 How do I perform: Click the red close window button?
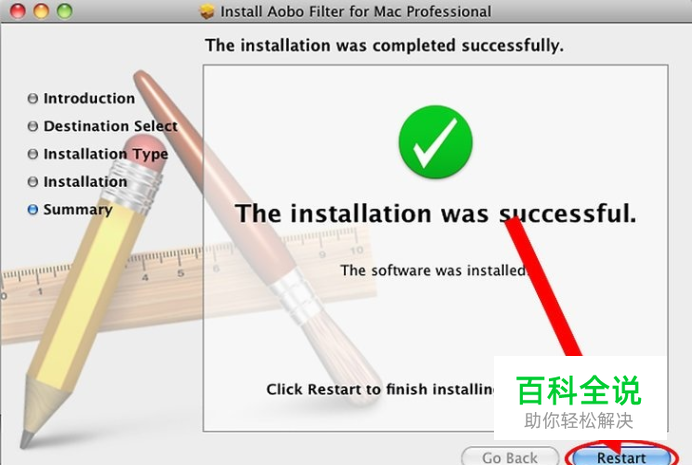tap(18, 11)
